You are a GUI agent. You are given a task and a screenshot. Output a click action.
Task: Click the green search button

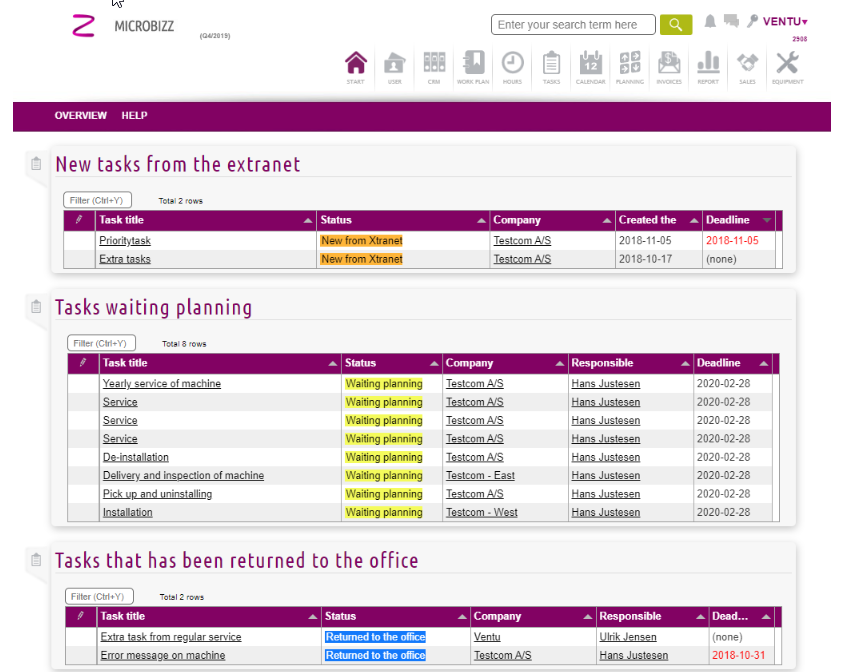[x=676, y=25]
